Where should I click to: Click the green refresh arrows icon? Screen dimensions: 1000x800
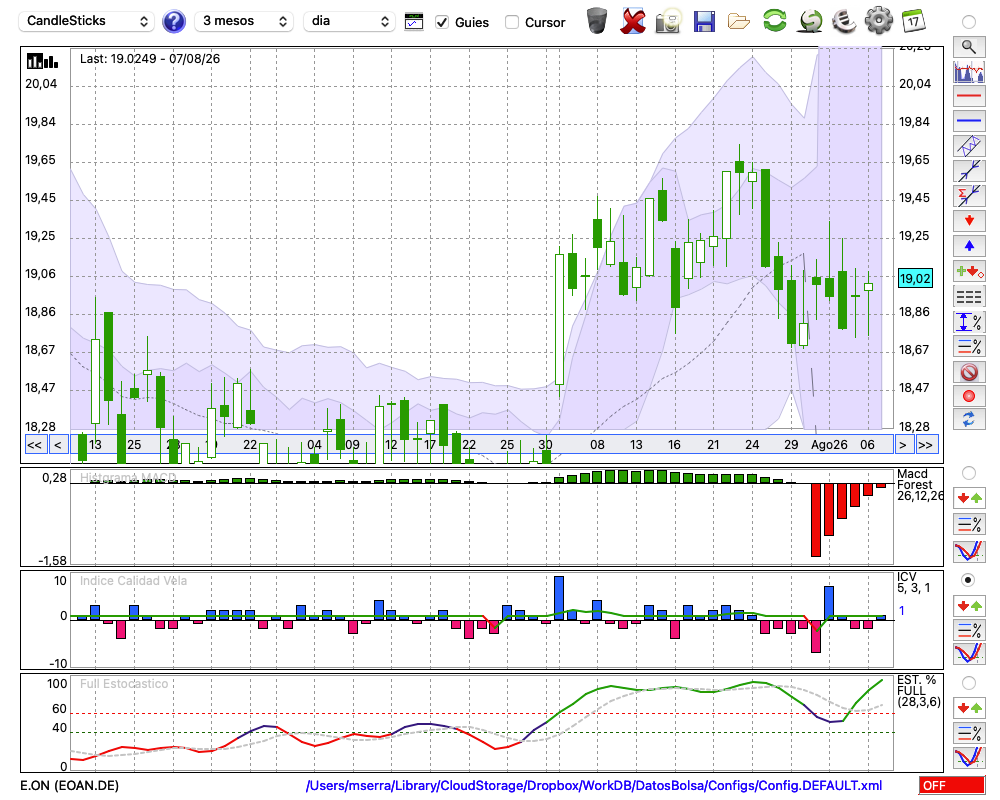[x=774, y=20]
